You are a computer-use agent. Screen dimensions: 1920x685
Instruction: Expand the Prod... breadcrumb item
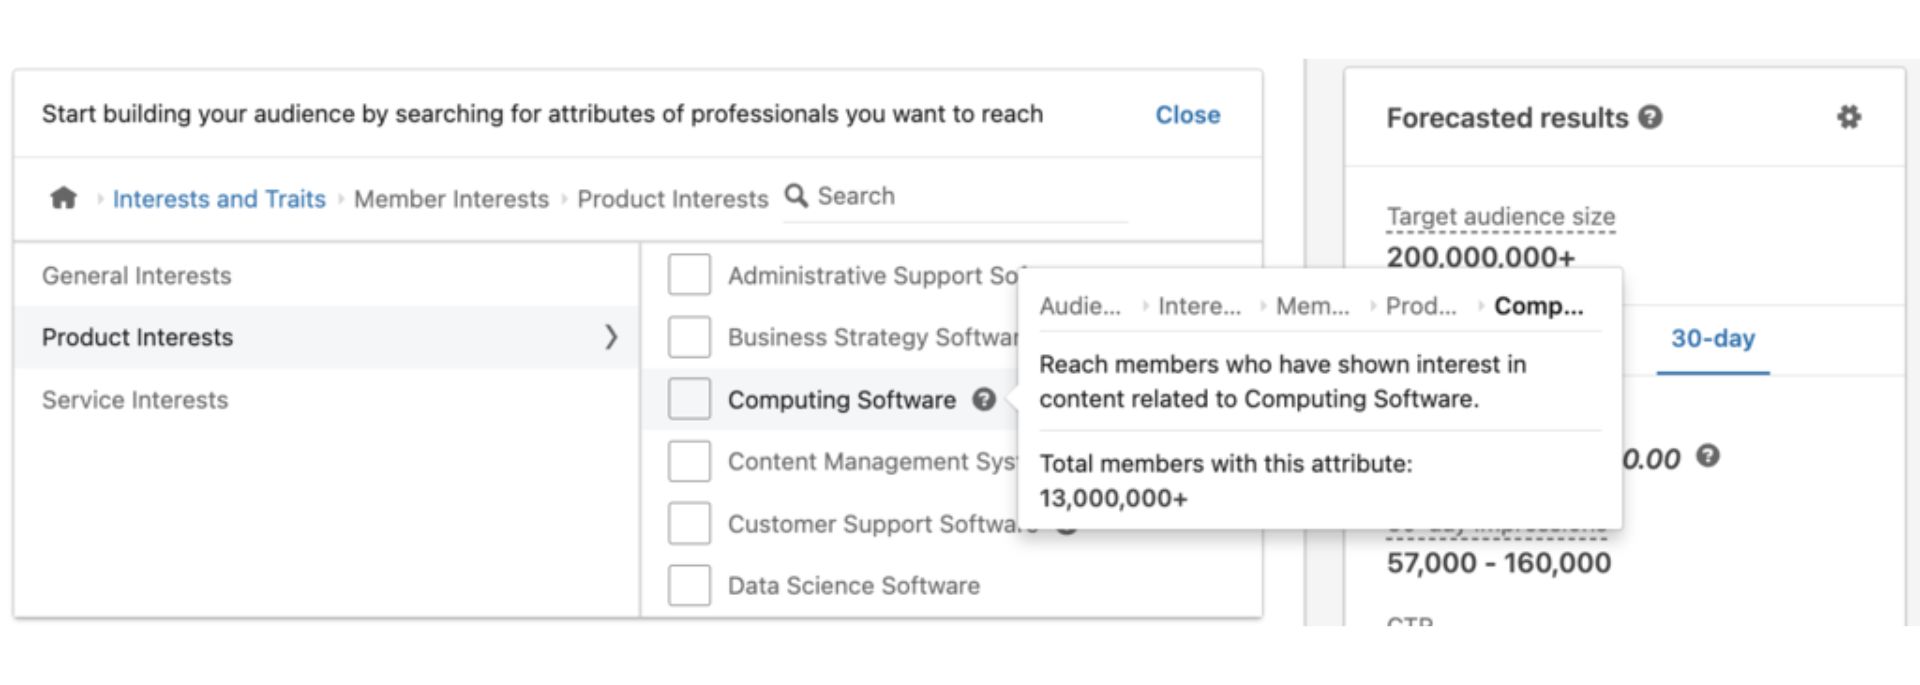pyautogui.click(x=1421, y=307)
